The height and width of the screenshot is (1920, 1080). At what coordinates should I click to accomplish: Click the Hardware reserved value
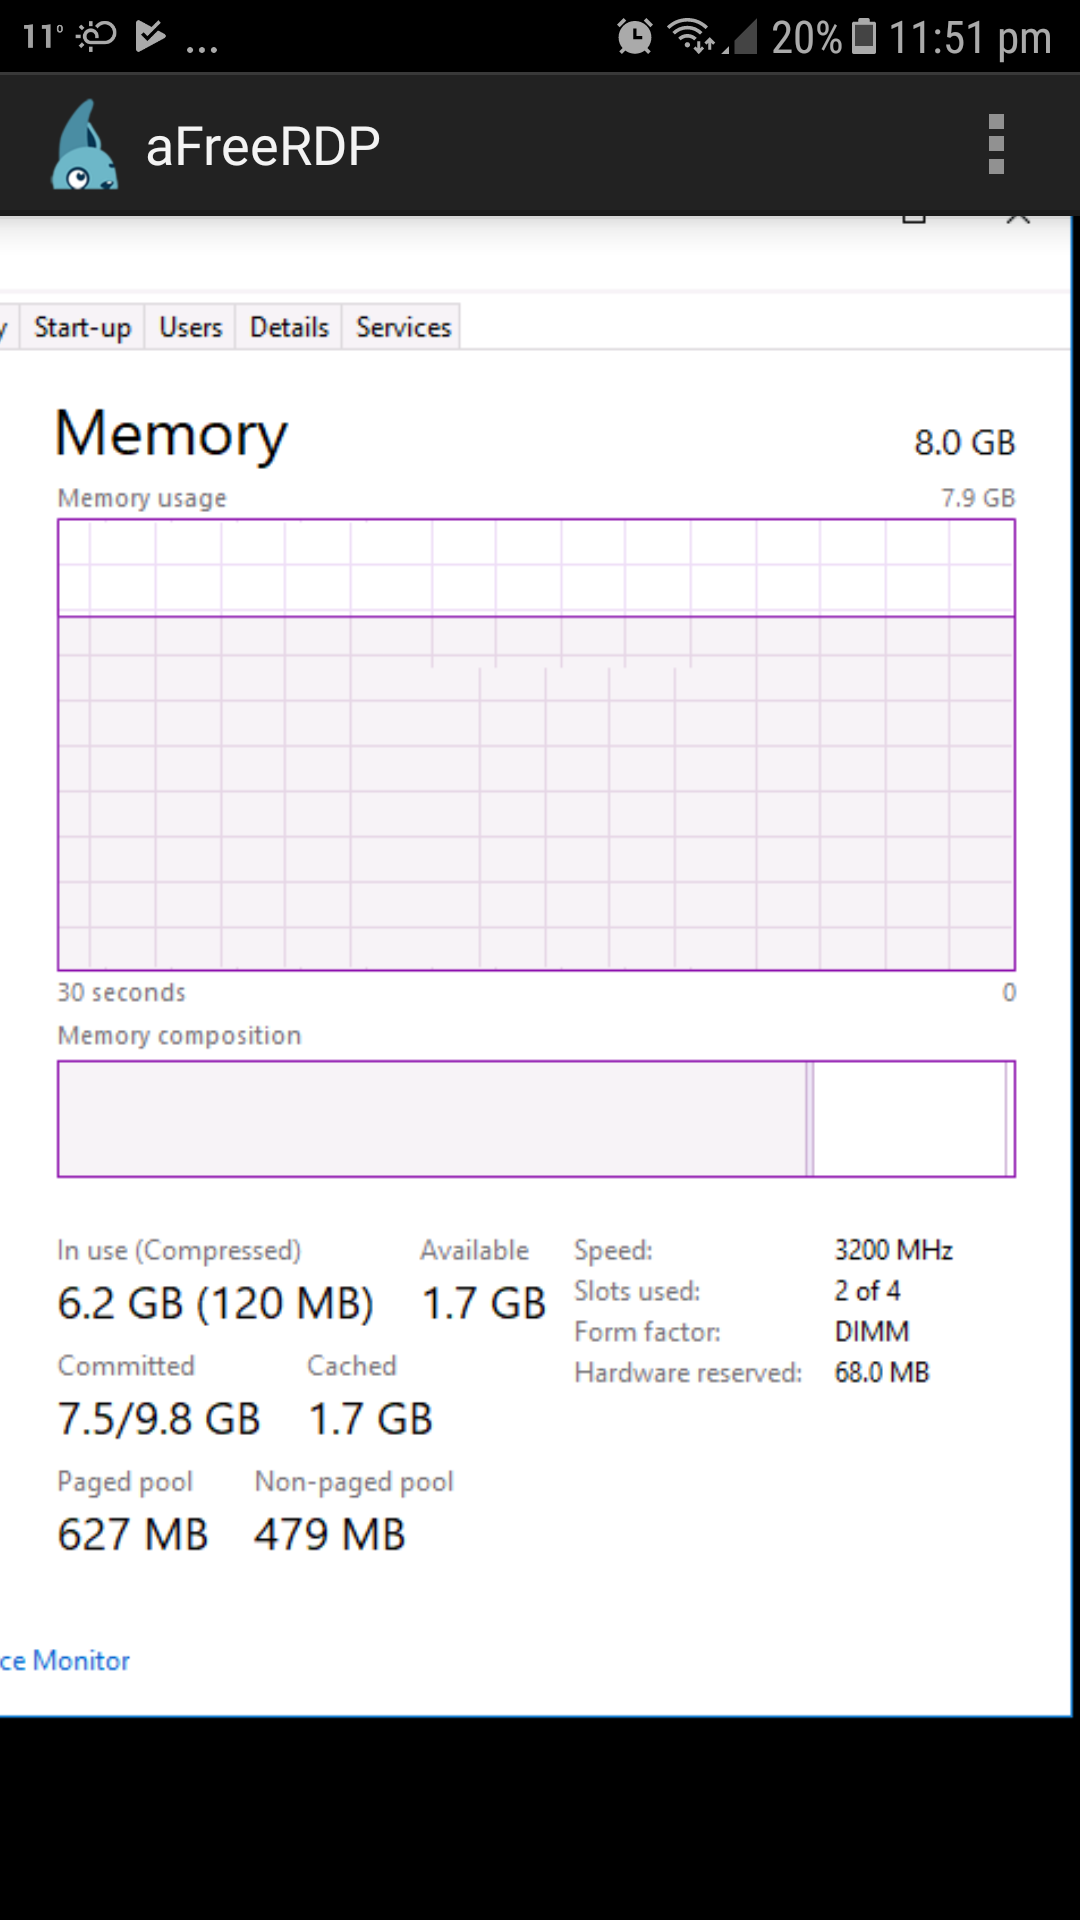click(x=881, y=1372)
